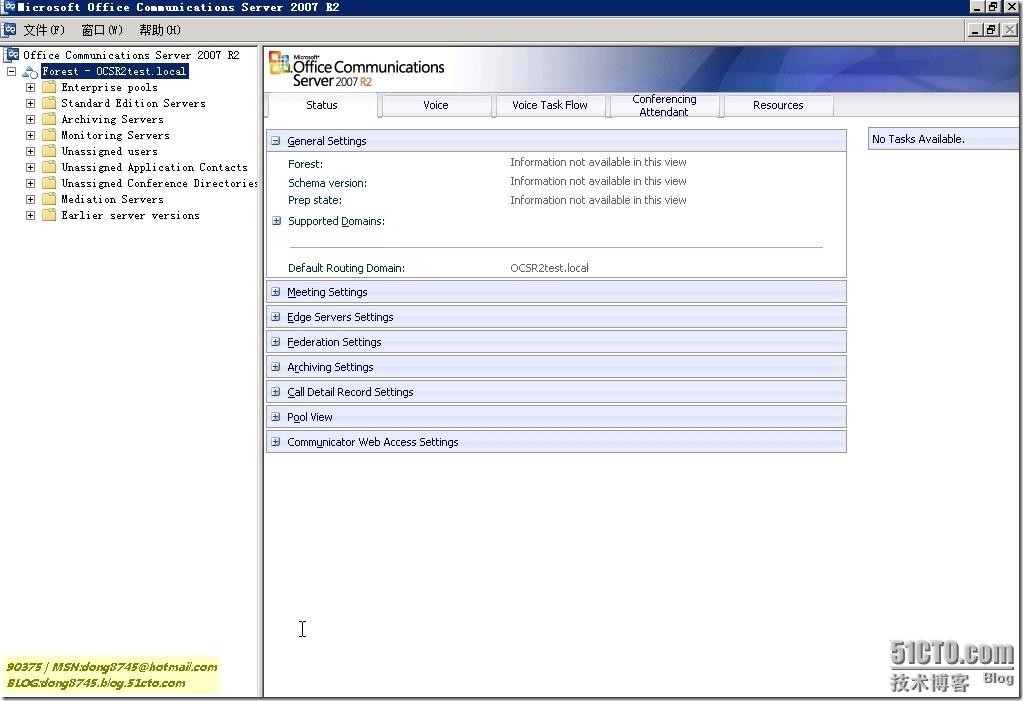The width and height of the screenshot is (1023, 701).
Task: Expand Communicator Web Access Settings section
Action: tap(276, 442)
